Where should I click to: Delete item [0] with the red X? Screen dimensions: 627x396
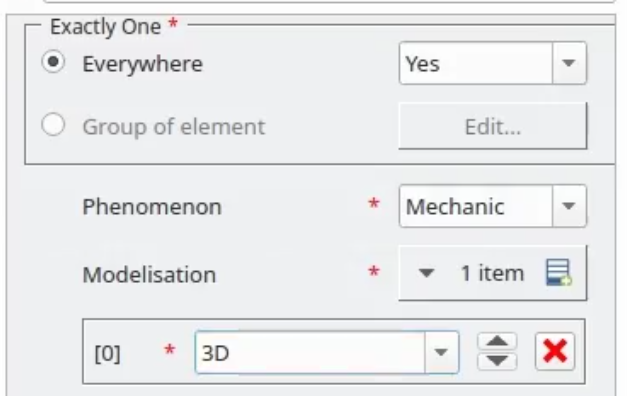[555, 352]
